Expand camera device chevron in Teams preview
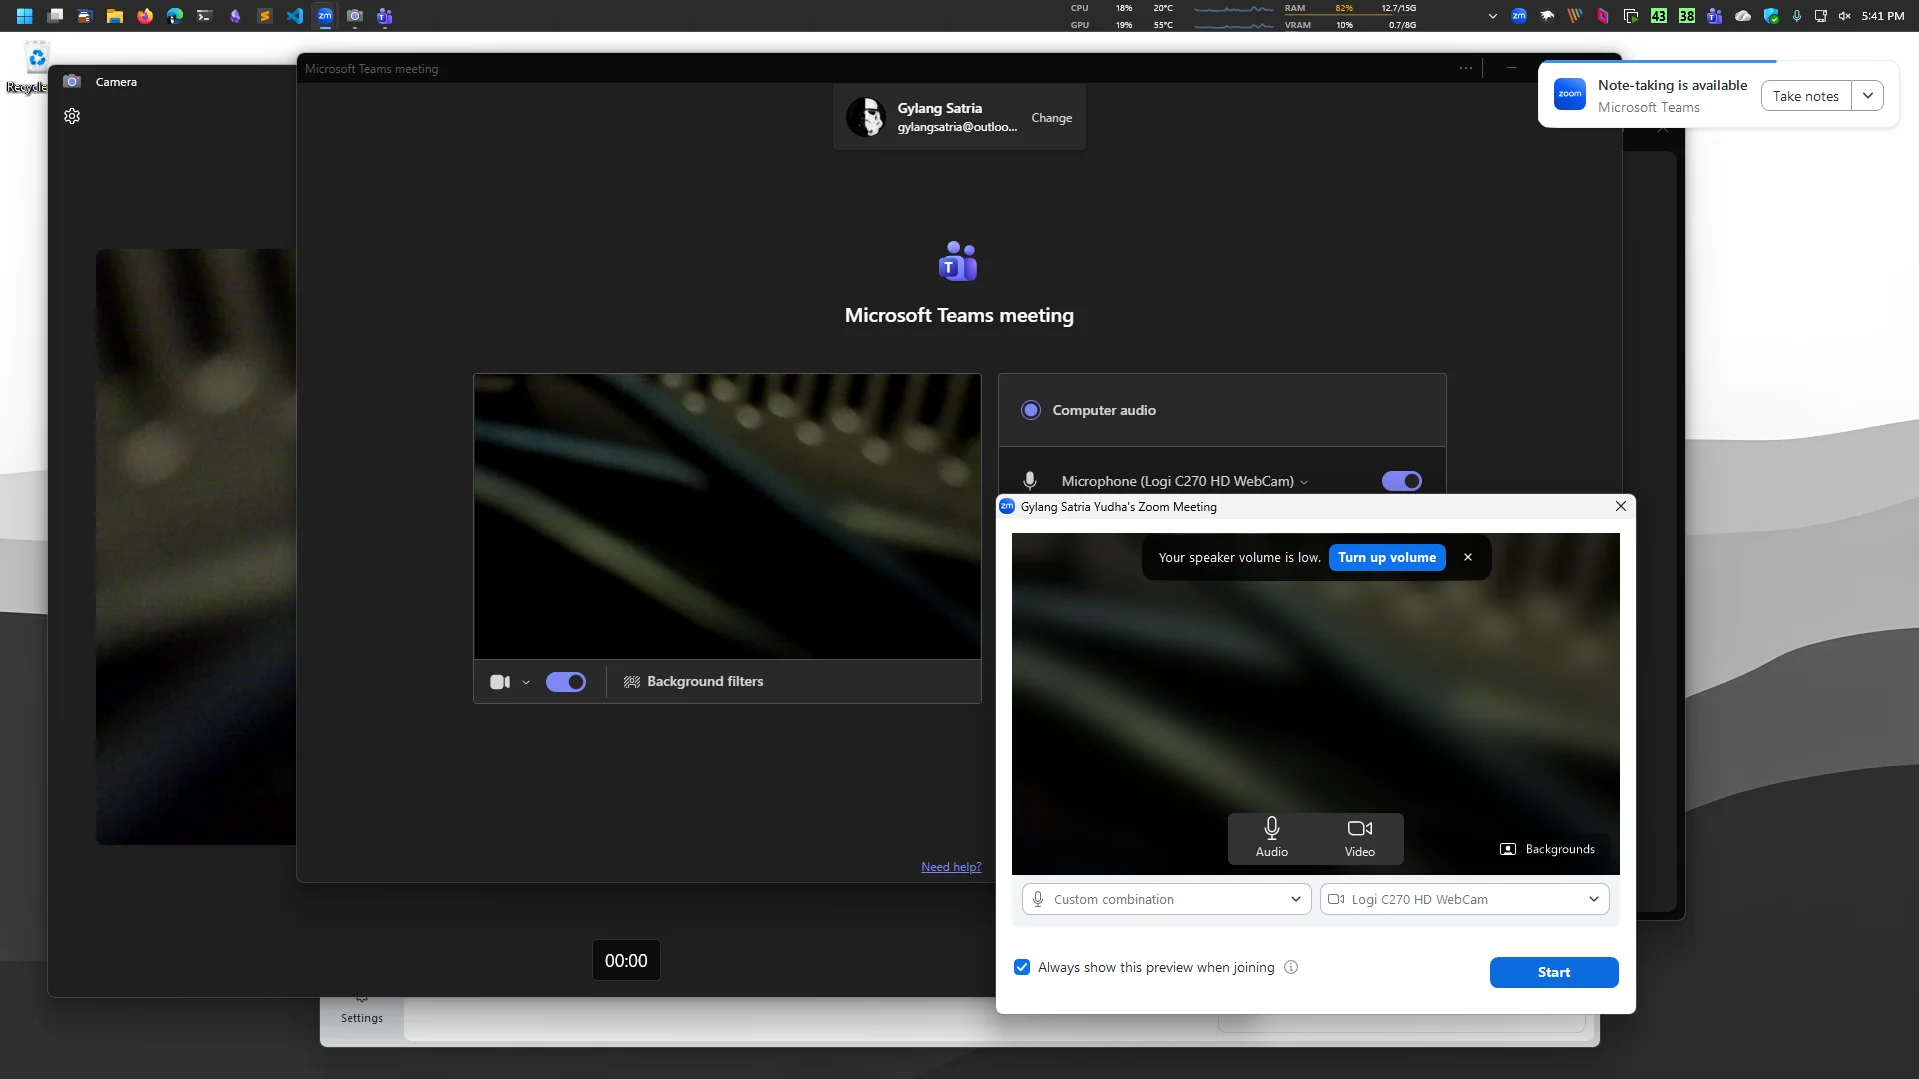 (526, 682)
